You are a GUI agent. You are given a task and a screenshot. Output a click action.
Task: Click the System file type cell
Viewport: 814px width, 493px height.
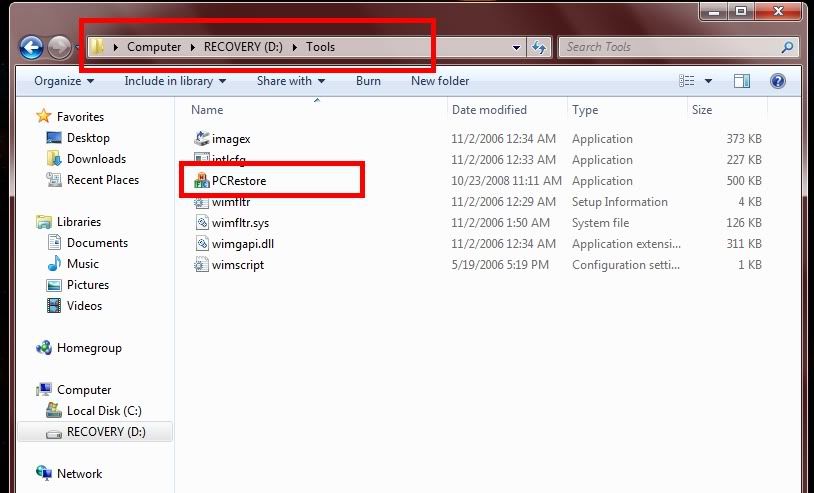pyautogui.click(x=601, y=223)
